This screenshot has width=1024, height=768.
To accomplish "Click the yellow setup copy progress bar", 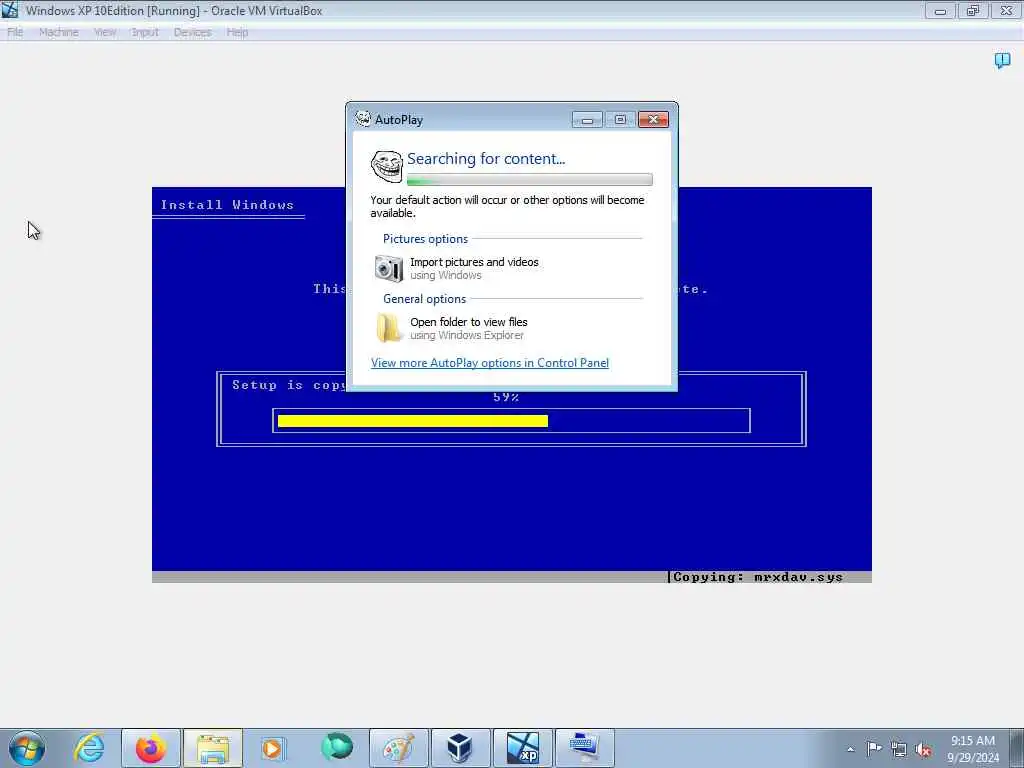I will pyautogui.click(x=413, y=421).
